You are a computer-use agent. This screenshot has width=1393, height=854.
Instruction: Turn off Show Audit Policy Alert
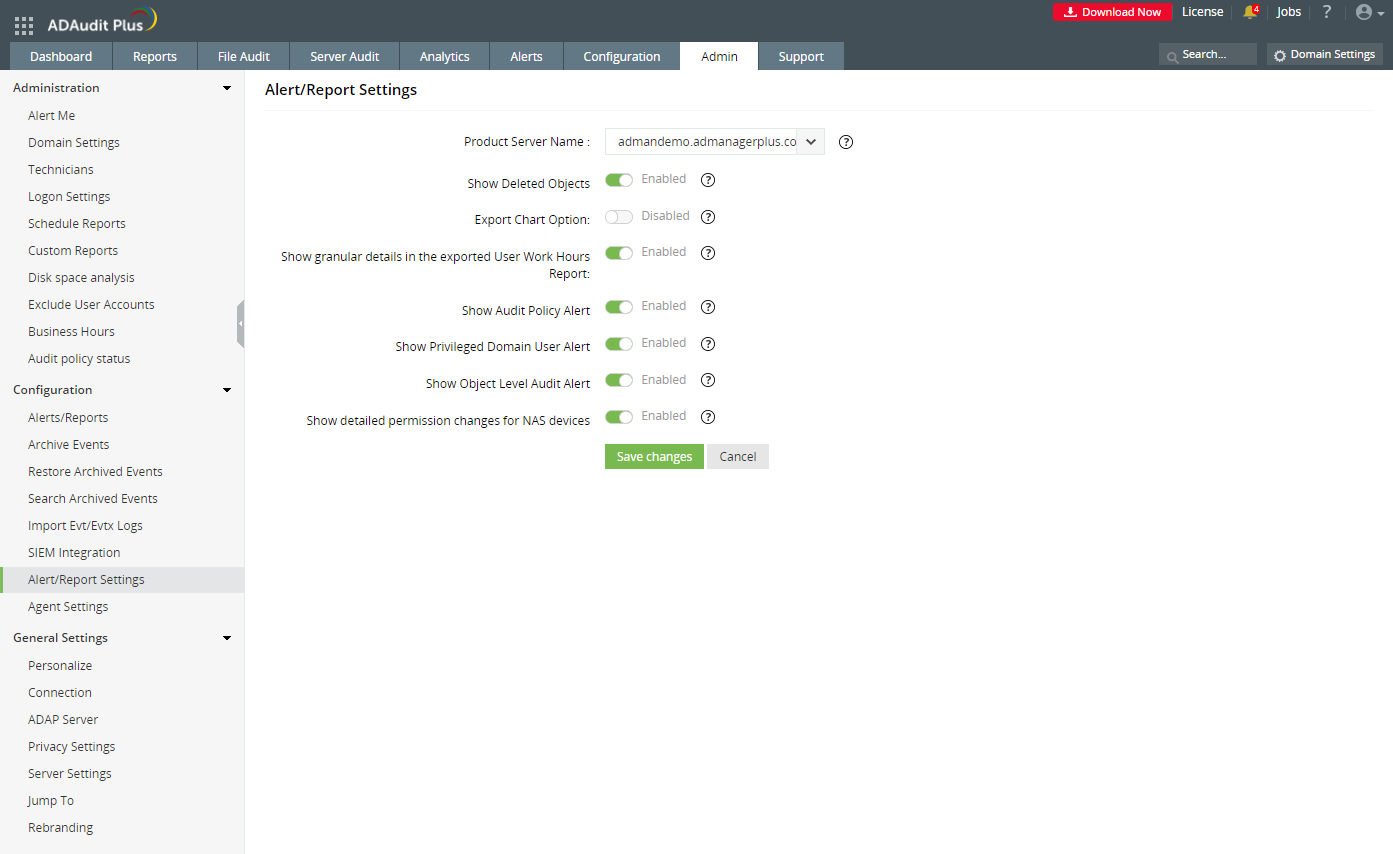[x=619, y=306]
